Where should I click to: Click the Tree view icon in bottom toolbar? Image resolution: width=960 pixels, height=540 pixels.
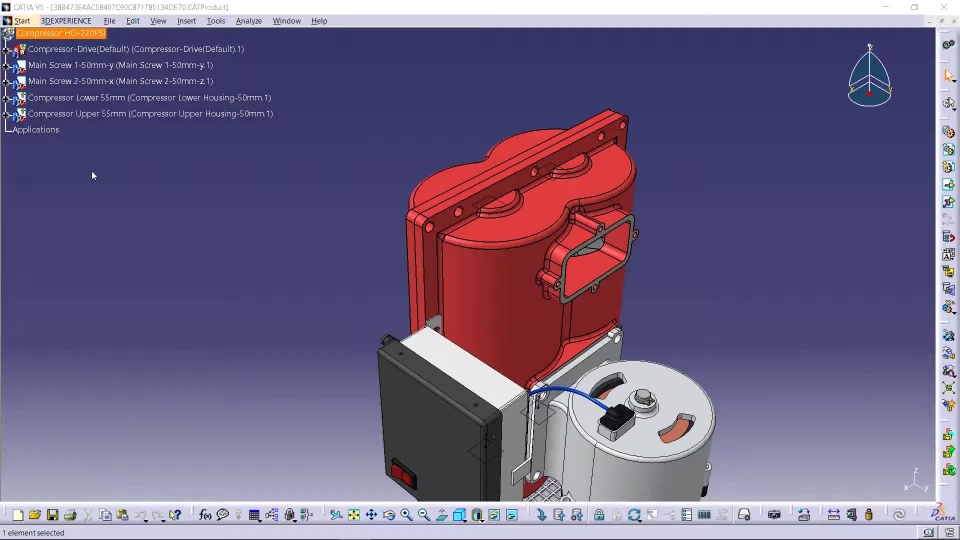[272, 515]
